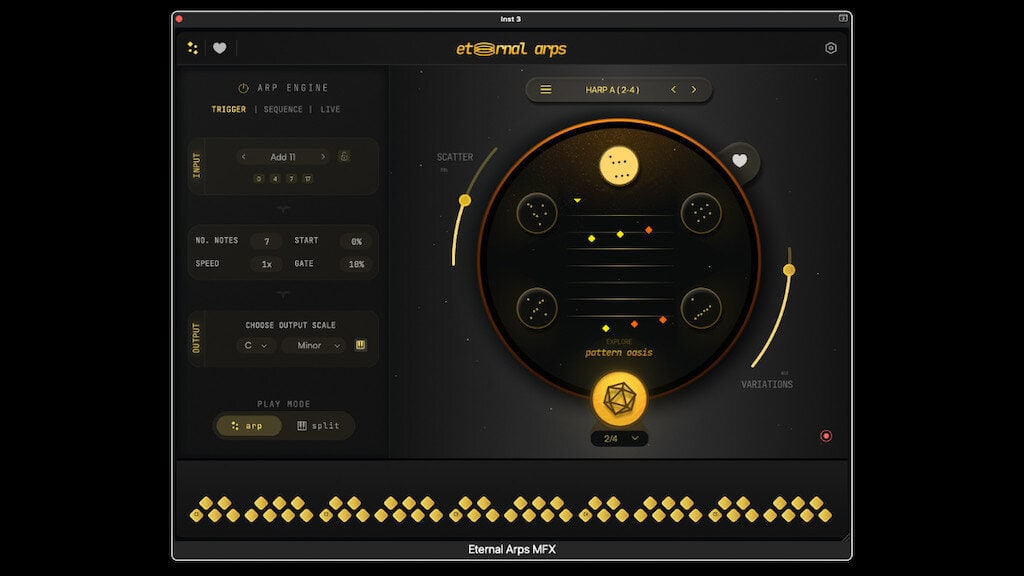Click the keyboard icon beside Minor scale
The image size is (1024, 576).
[x=360, y=345]
